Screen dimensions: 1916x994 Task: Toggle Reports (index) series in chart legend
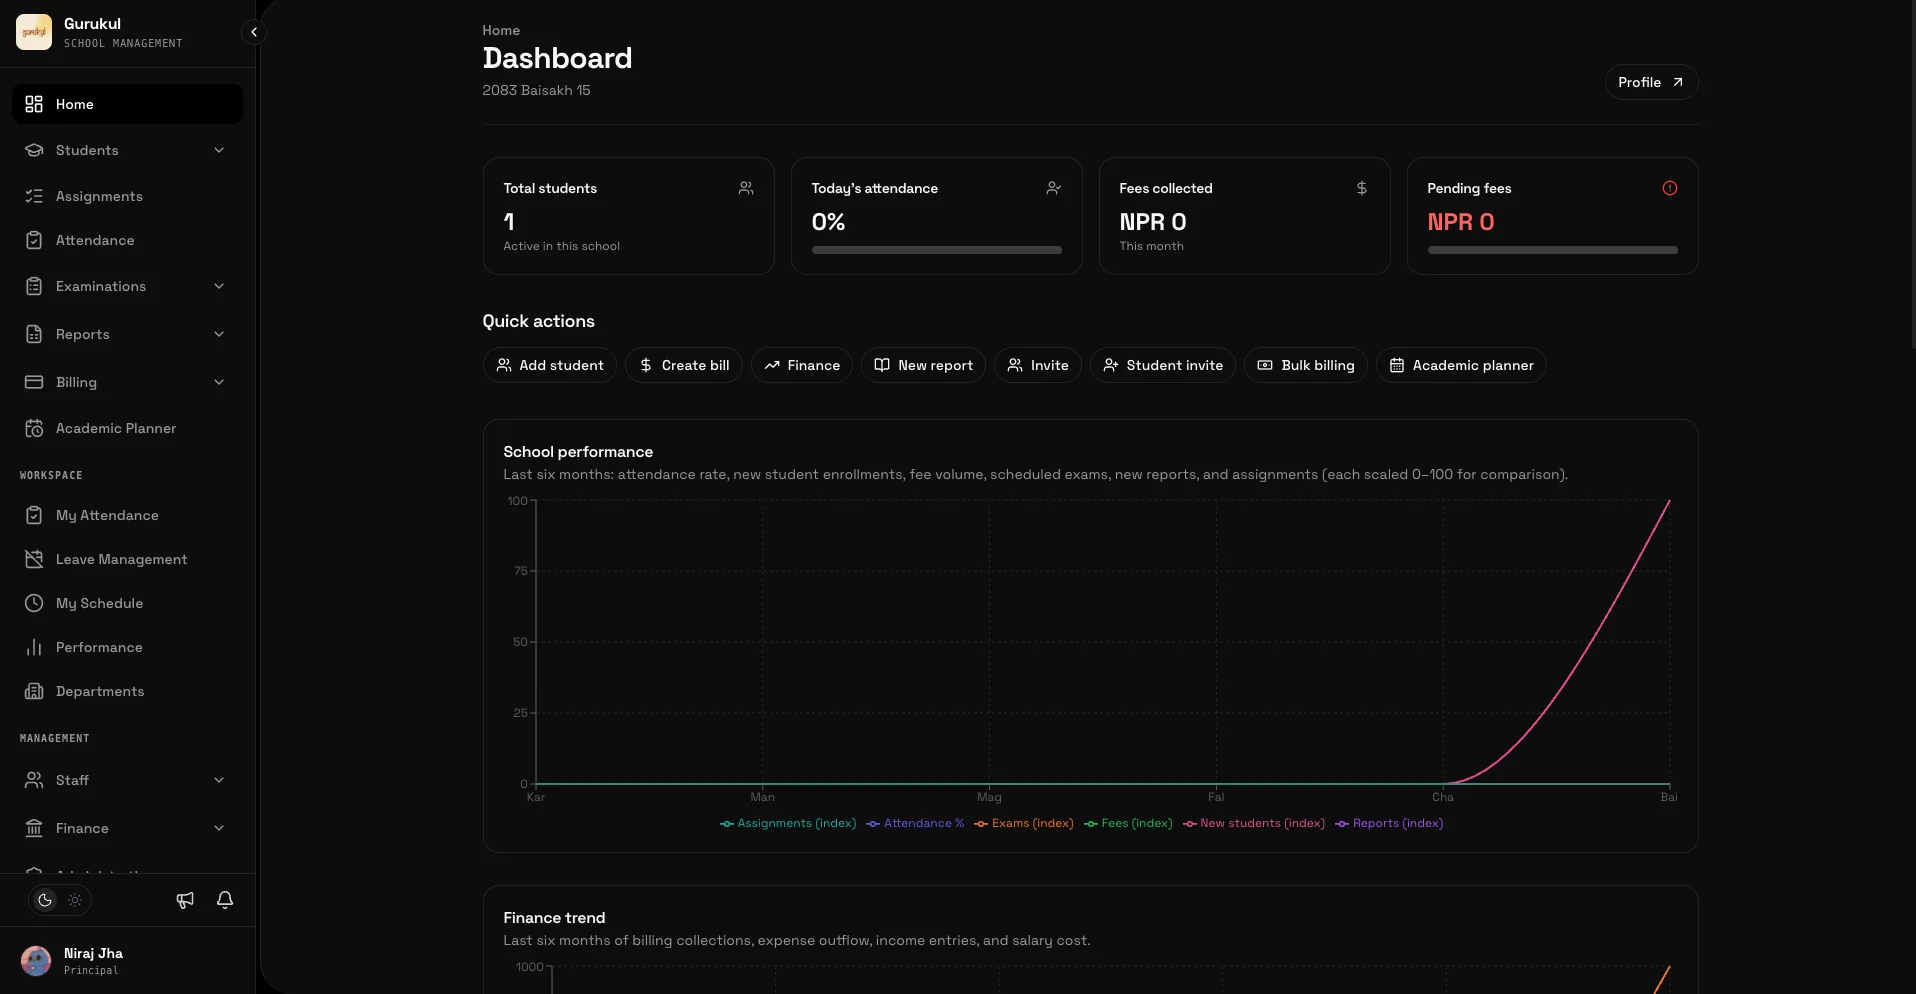[x=1389, y=823]
